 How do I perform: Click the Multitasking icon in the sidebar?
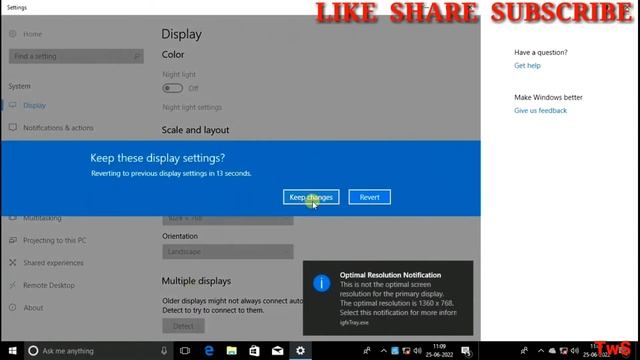click(x=13, y=219)
